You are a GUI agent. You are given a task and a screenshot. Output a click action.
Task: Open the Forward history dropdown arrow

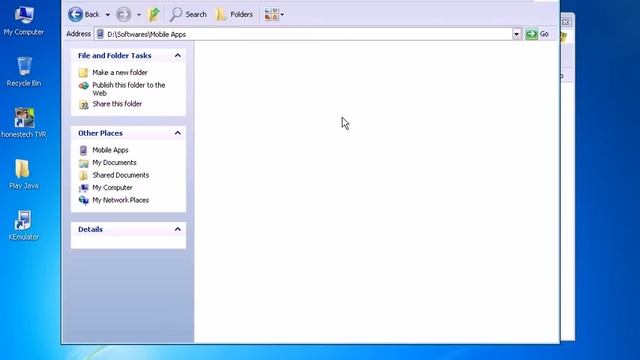tap(139, 15)
